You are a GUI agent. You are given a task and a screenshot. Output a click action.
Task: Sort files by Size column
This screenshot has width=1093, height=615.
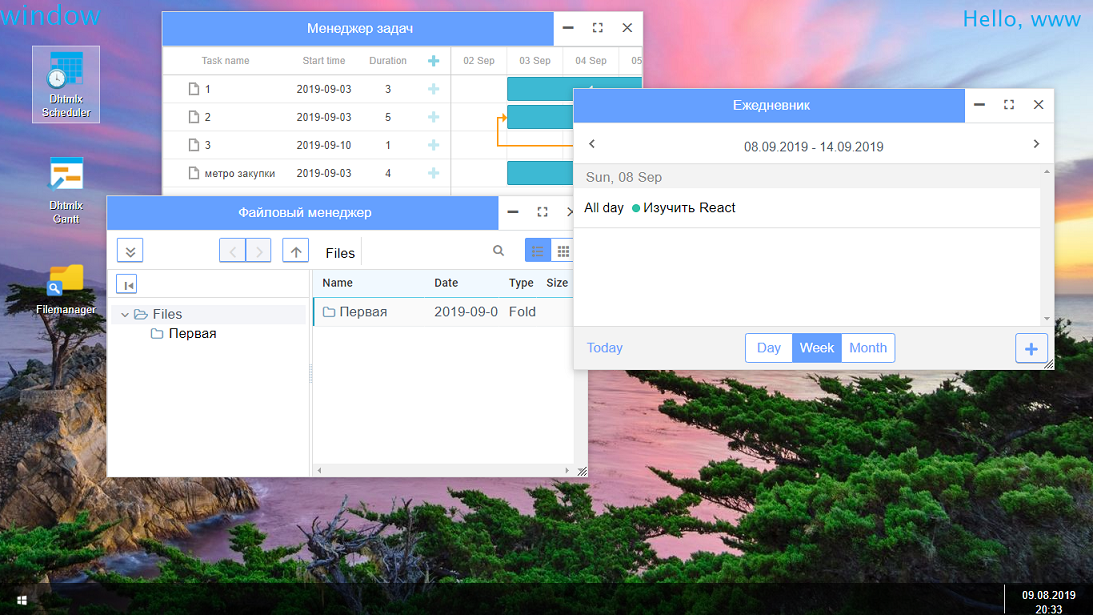[x=557, y=282]
